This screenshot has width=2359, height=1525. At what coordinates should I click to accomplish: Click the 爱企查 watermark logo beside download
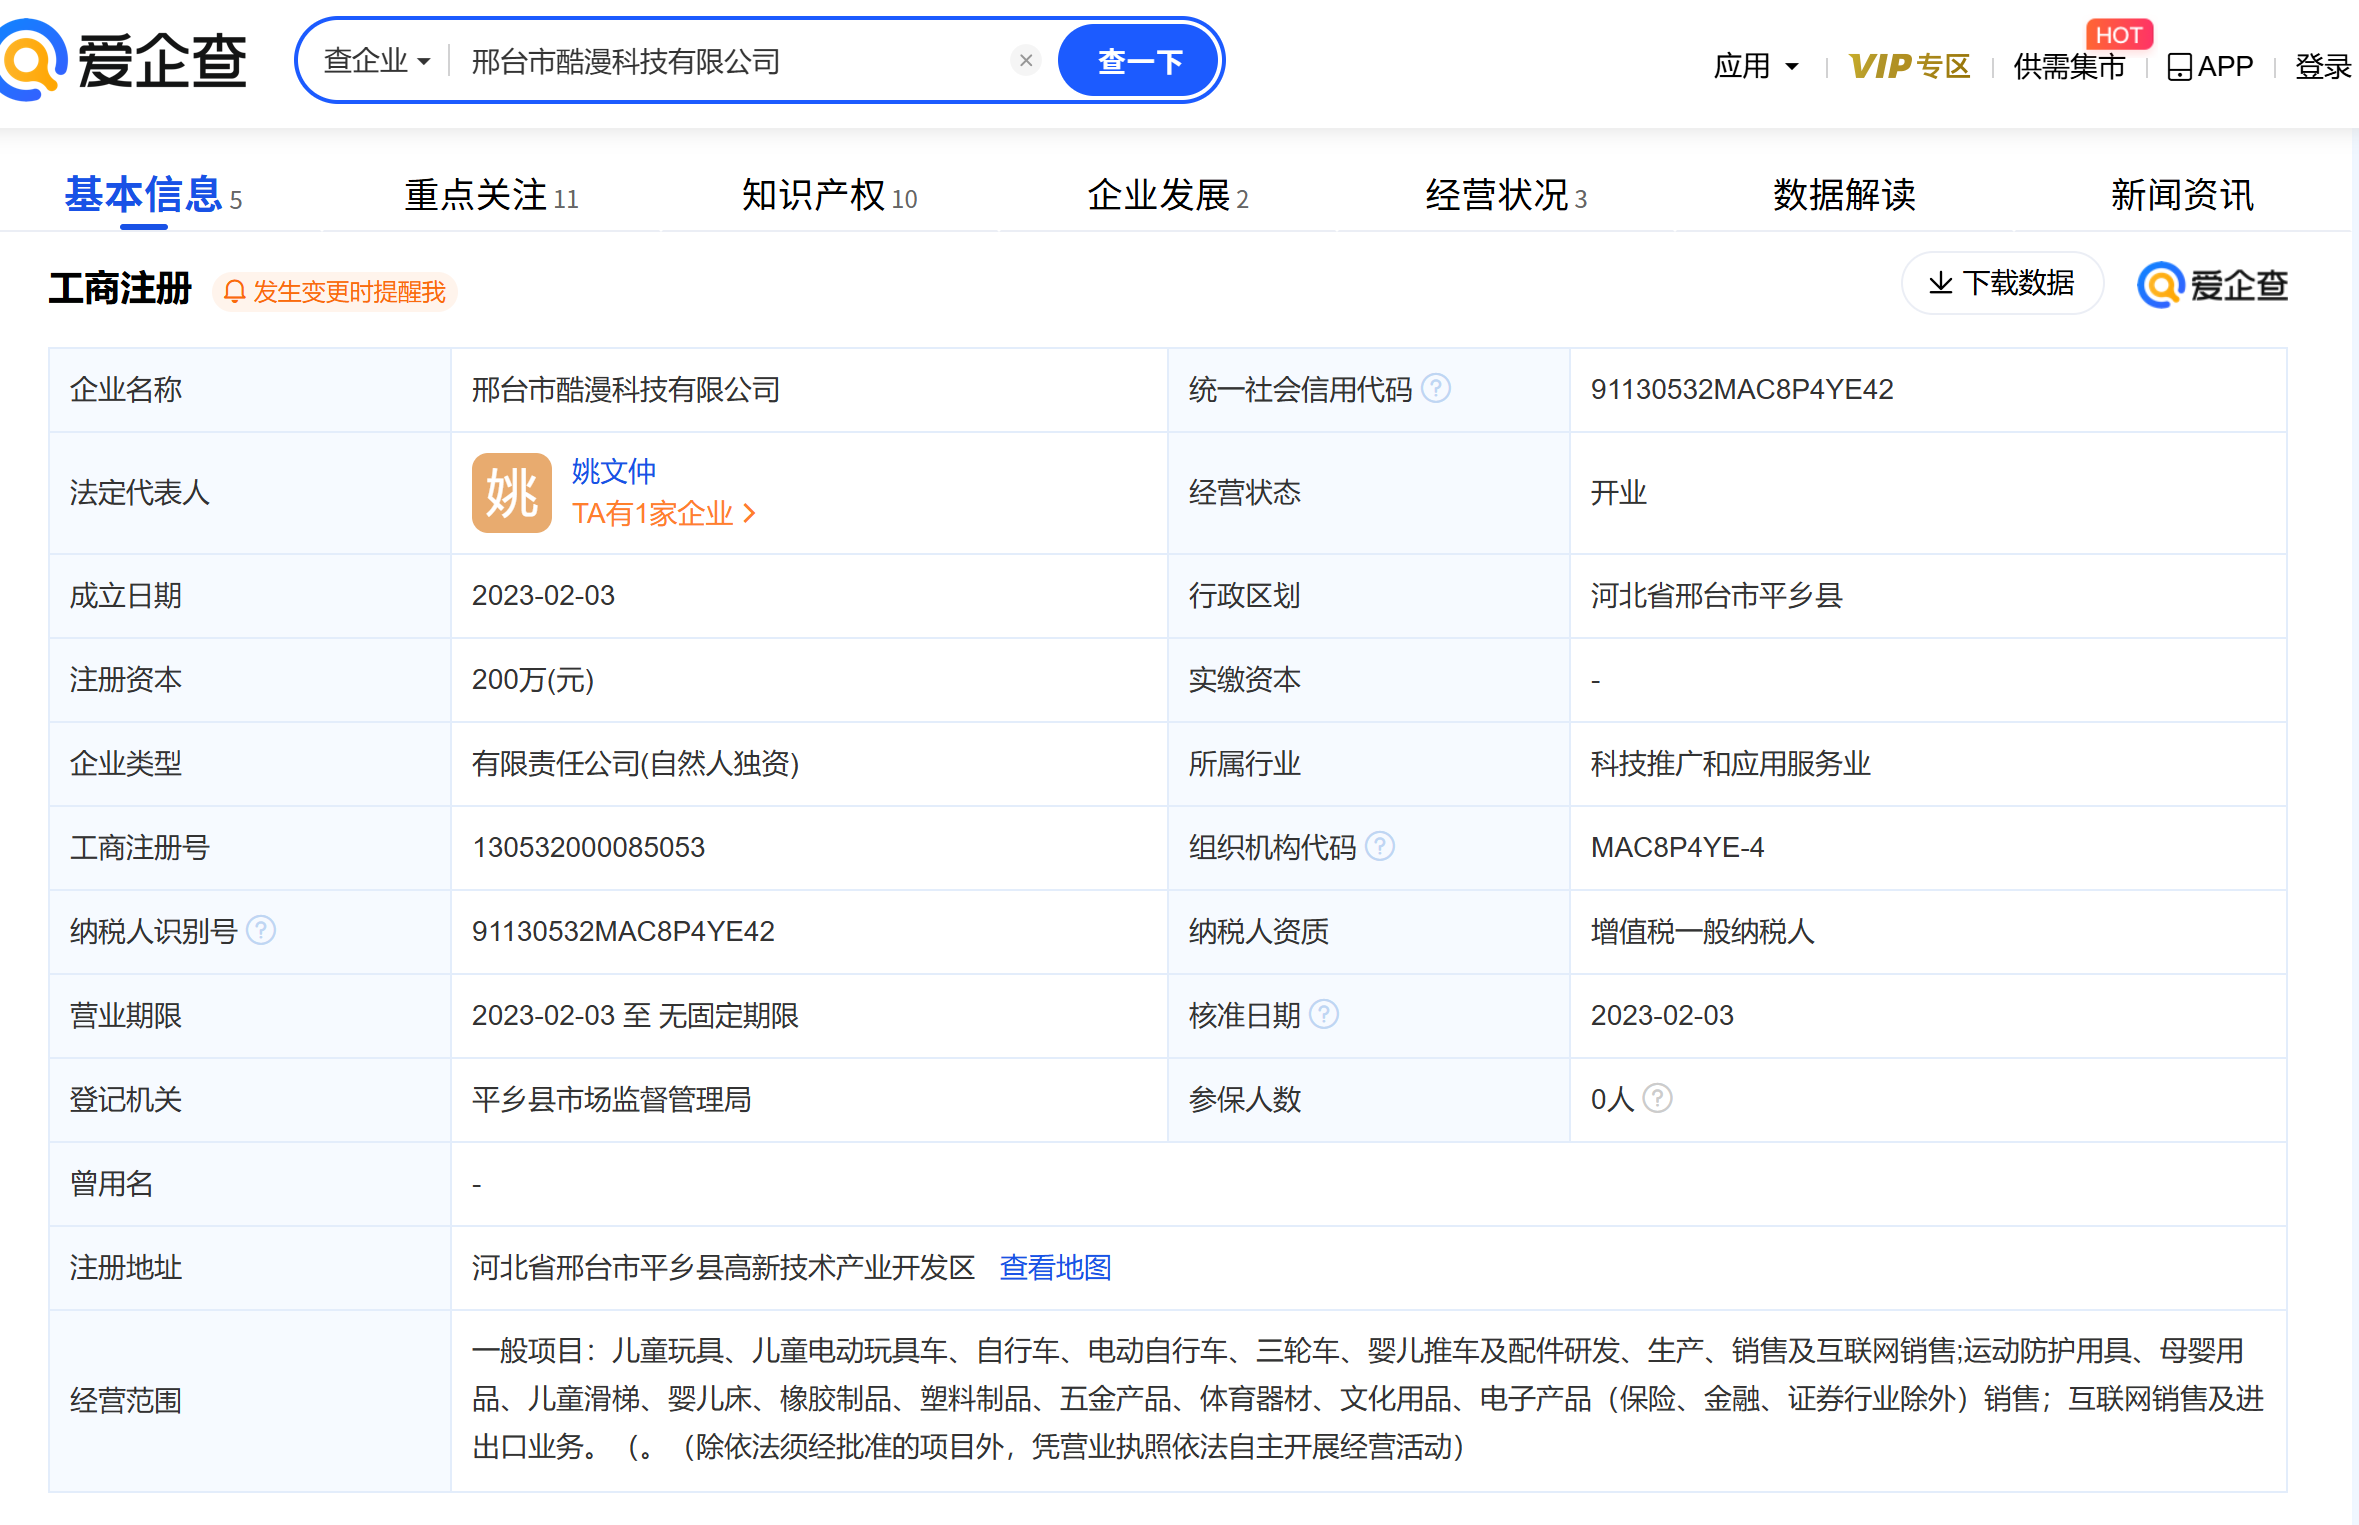pyautogui.click(x=2212, y=285)
